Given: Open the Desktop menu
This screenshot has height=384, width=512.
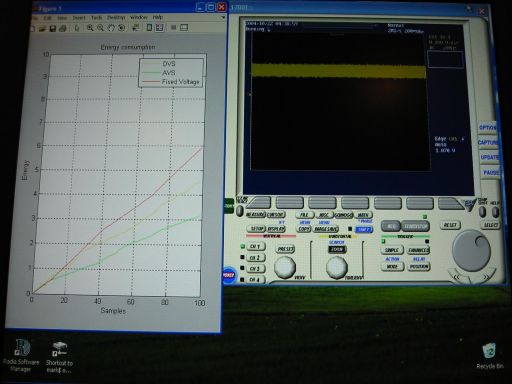Looking at the screenshot, I should point(116,17).
